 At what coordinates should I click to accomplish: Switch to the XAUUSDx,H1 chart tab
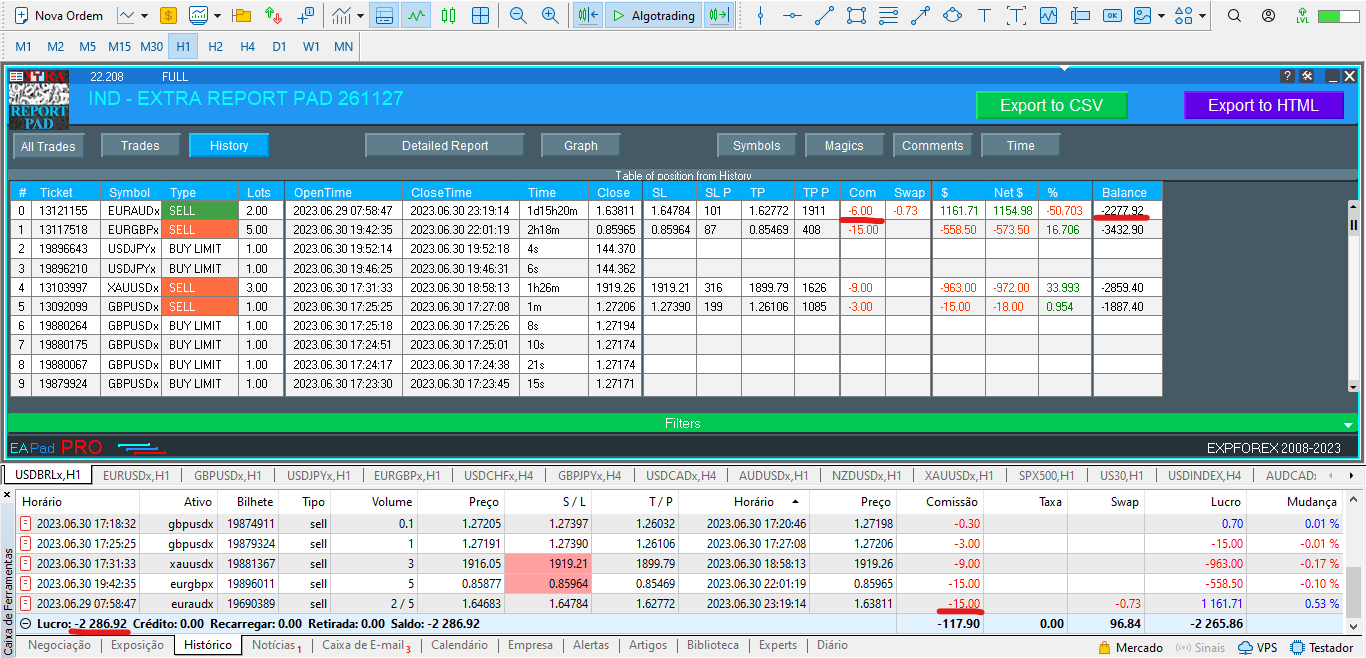[959, 475]
